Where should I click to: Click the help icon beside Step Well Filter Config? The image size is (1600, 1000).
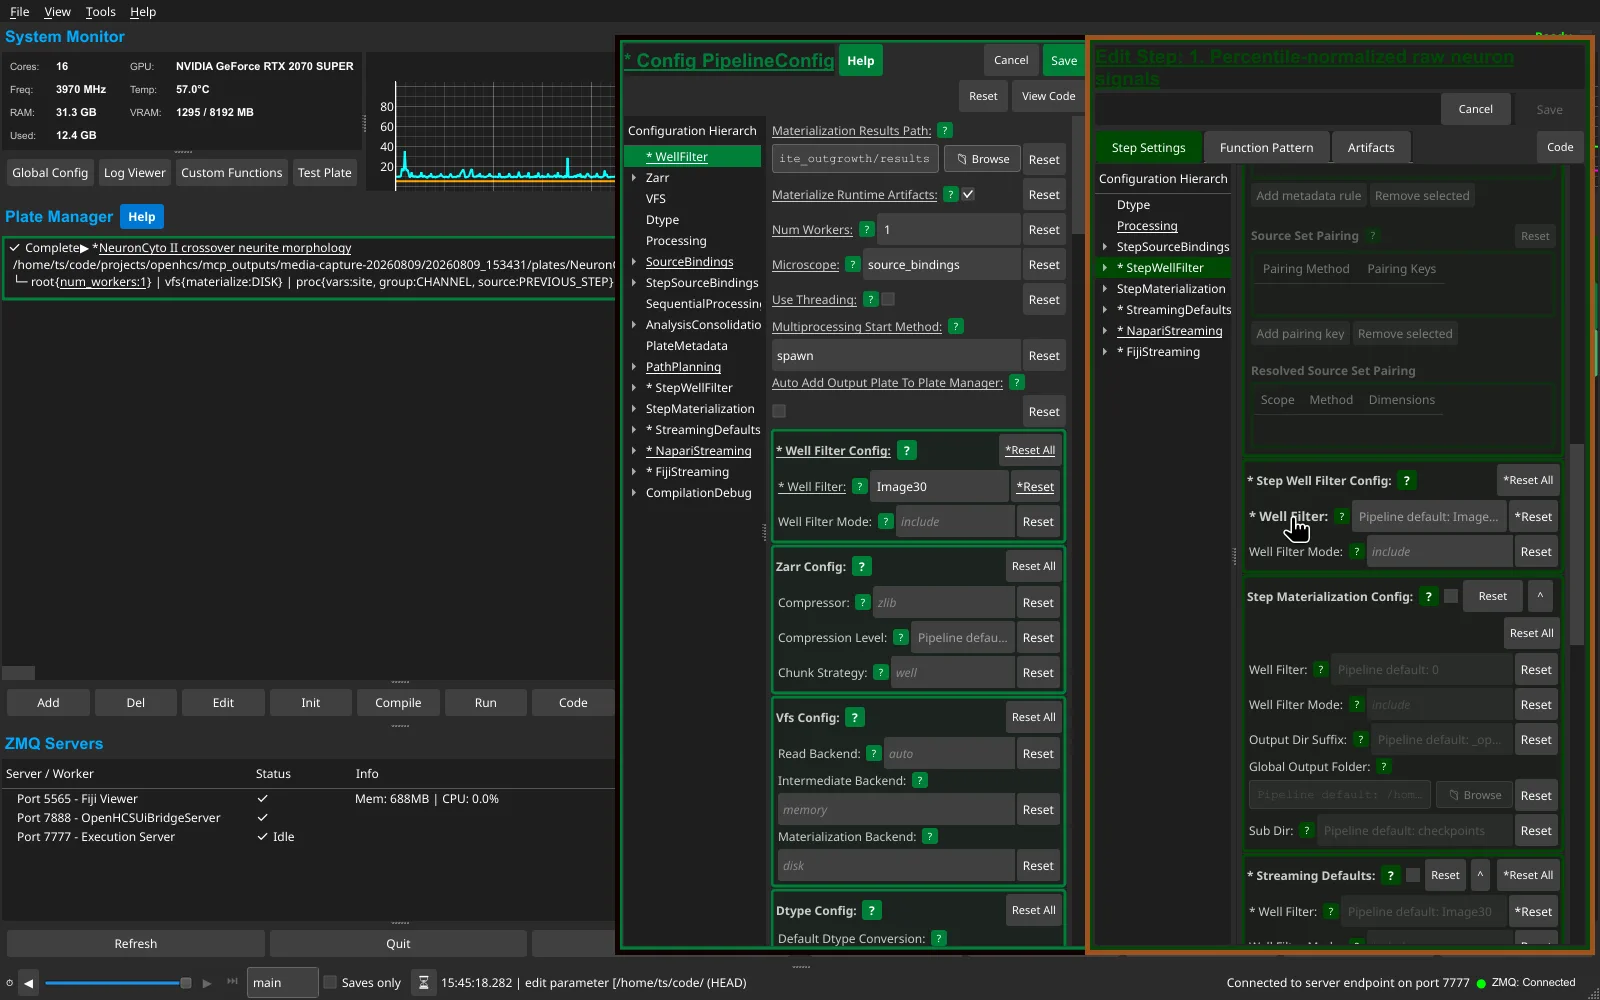(x=1406, y=481)
